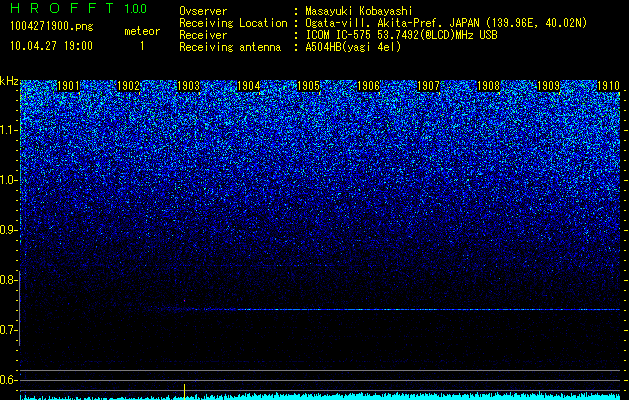The width and height of the screenshot is (629, 400).
Task: Select the file name 1004271900.png
Action: (x=52, y=27)
